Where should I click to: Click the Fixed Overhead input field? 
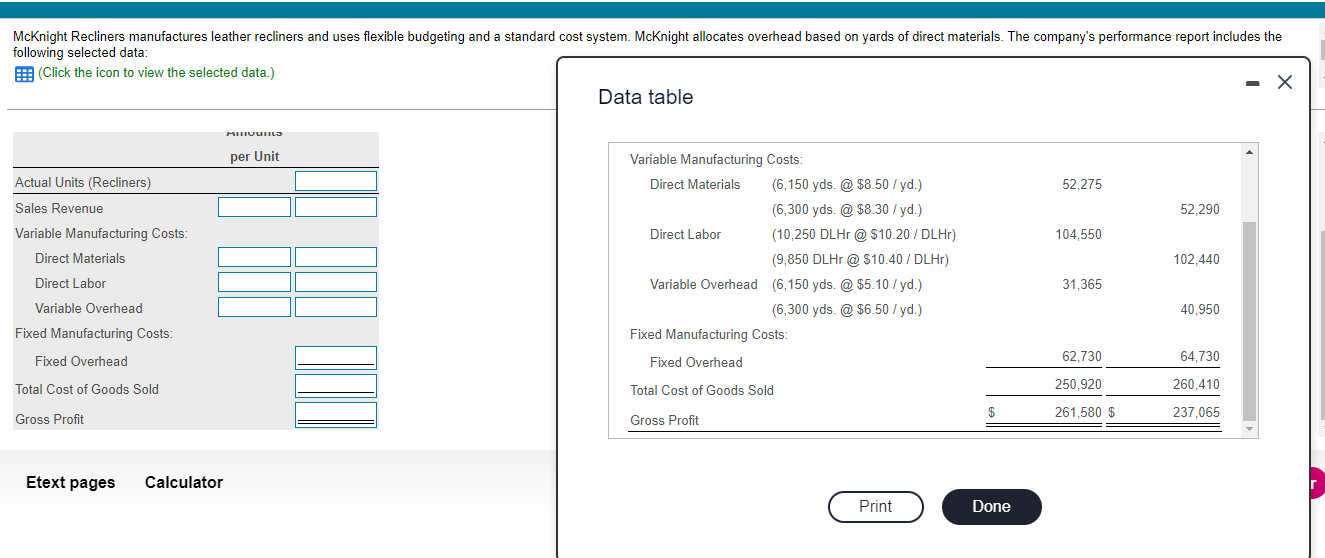coord(336,358)
